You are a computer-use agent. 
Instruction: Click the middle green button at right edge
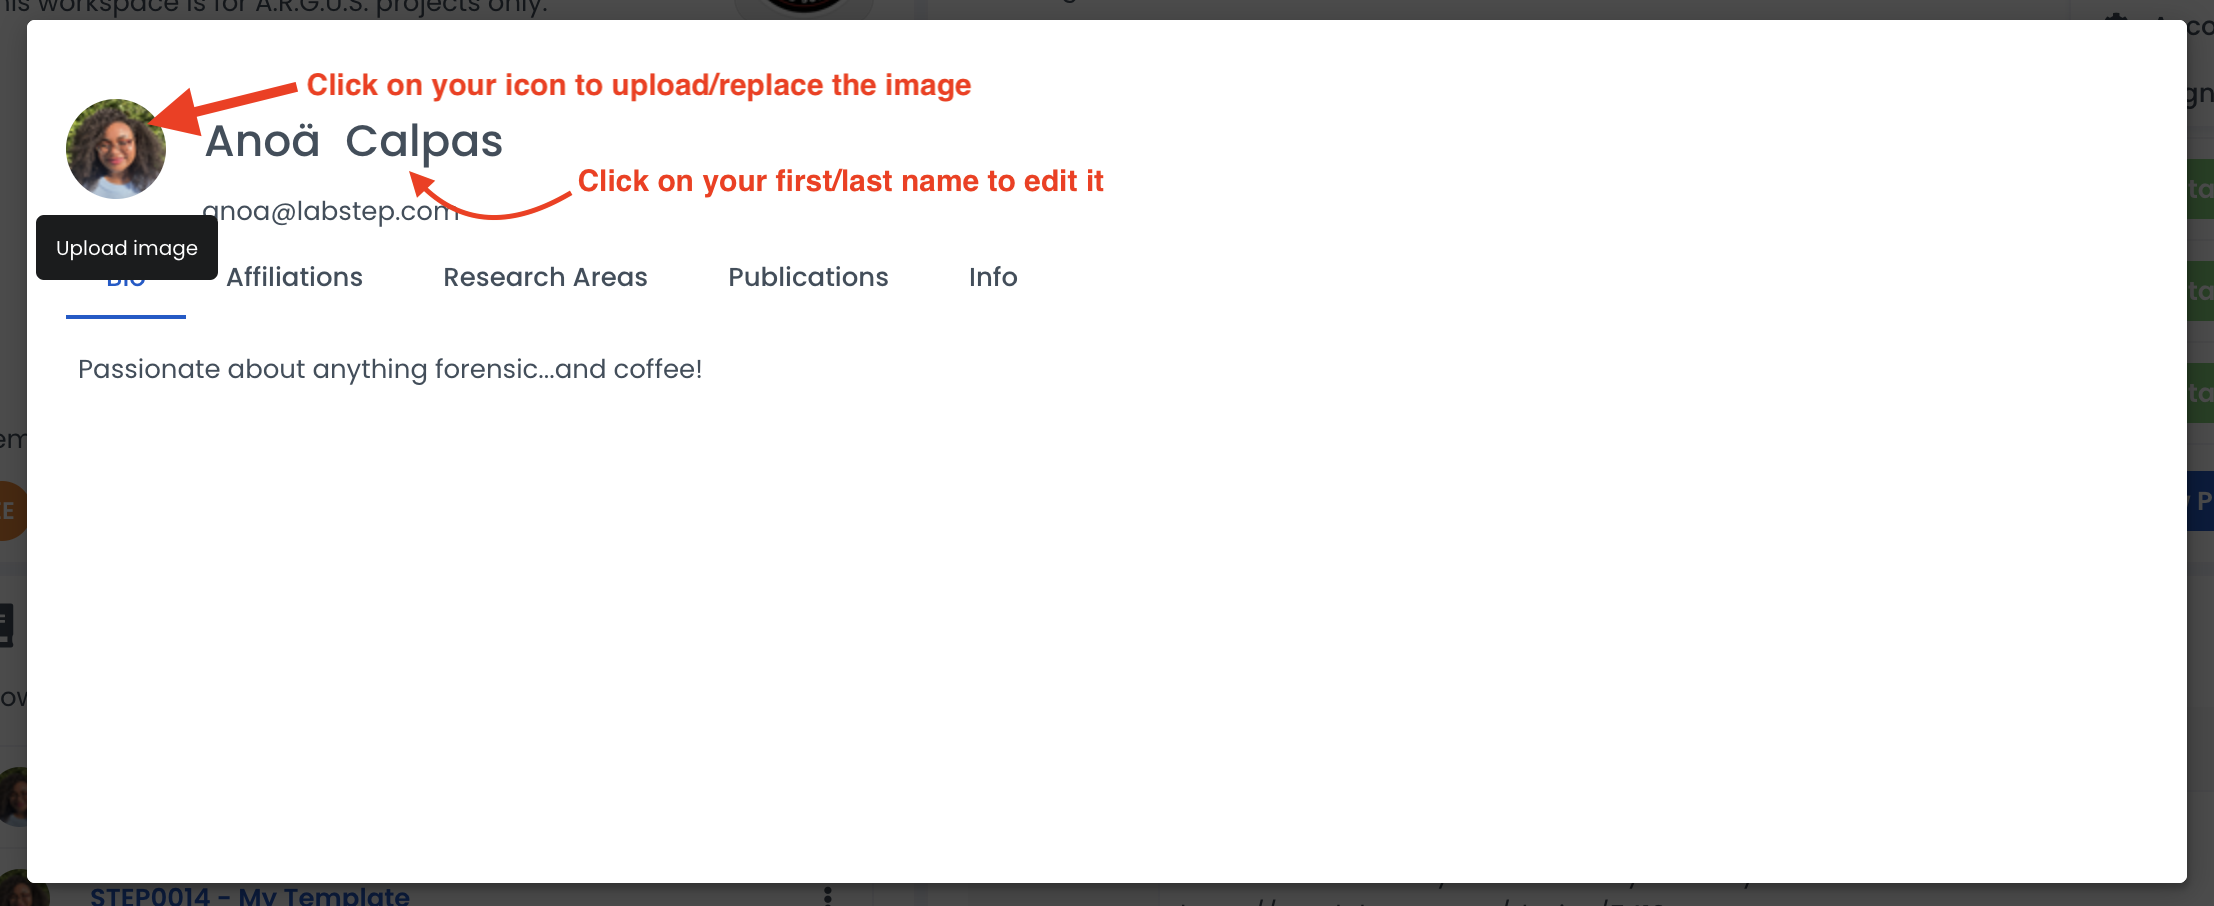(x=2200, y=291)
